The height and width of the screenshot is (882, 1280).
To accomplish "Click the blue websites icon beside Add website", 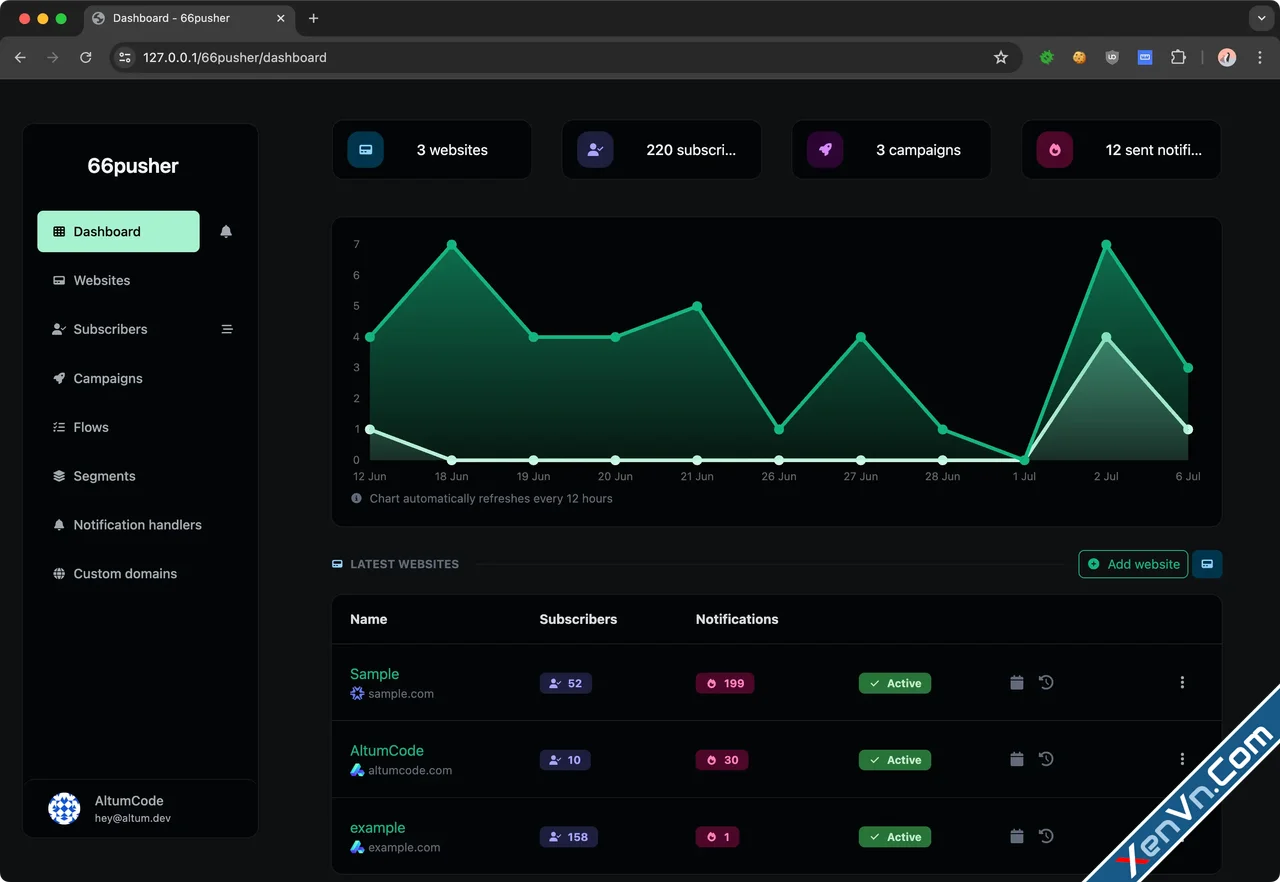I will [x=1207, y=564].
